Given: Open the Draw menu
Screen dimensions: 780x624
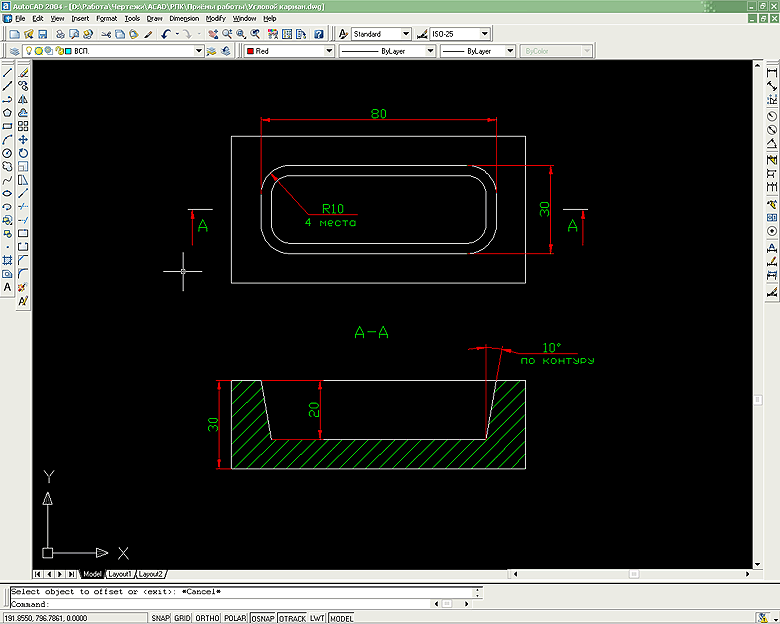Looking at the screenshot, I should (x=154, y=18).
